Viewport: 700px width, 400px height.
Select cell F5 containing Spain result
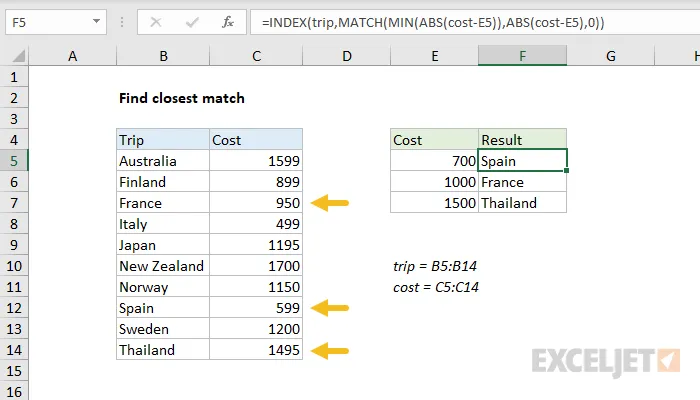(522, 161)
